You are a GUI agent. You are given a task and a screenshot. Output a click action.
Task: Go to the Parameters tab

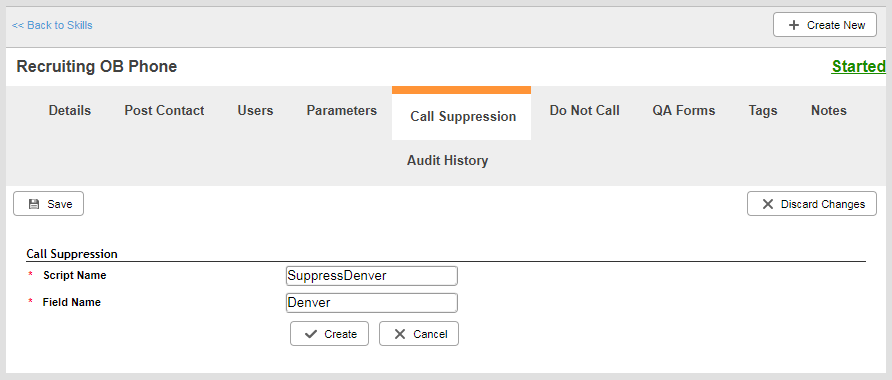click(341, 110)
